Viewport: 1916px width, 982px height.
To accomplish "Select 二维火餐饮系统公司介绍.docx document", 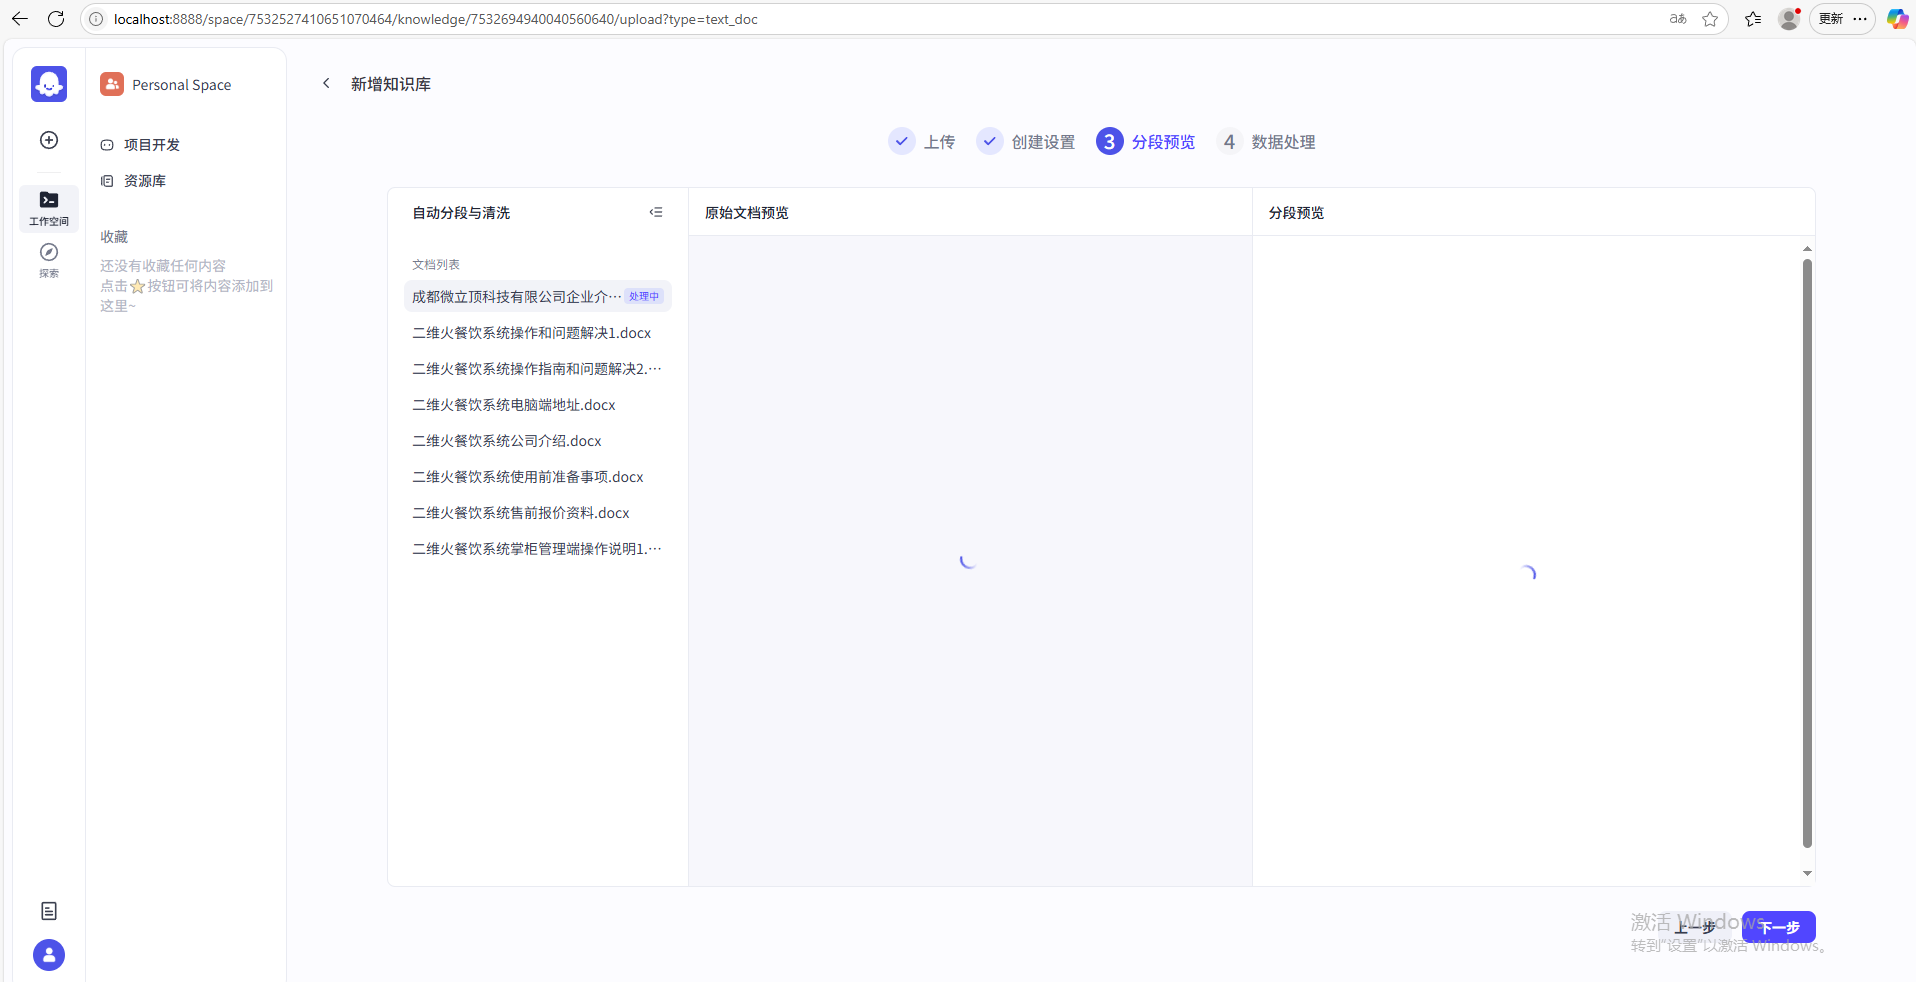I will point(506,441).
